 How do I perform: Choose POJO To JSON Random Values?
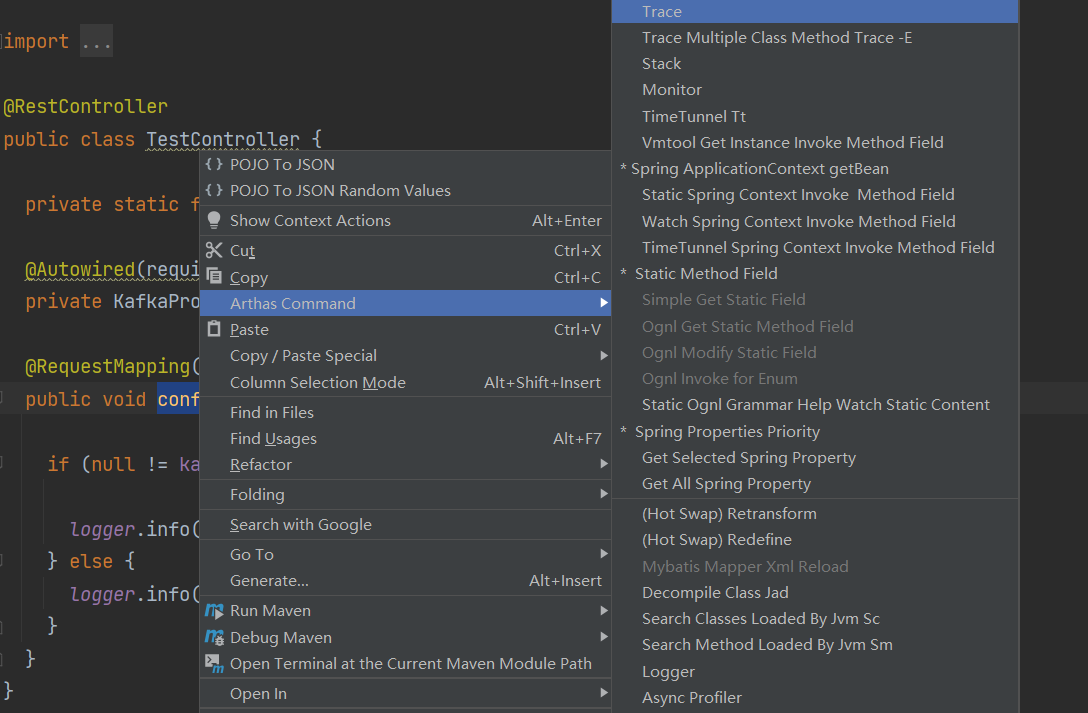click(x=405, y=190)
